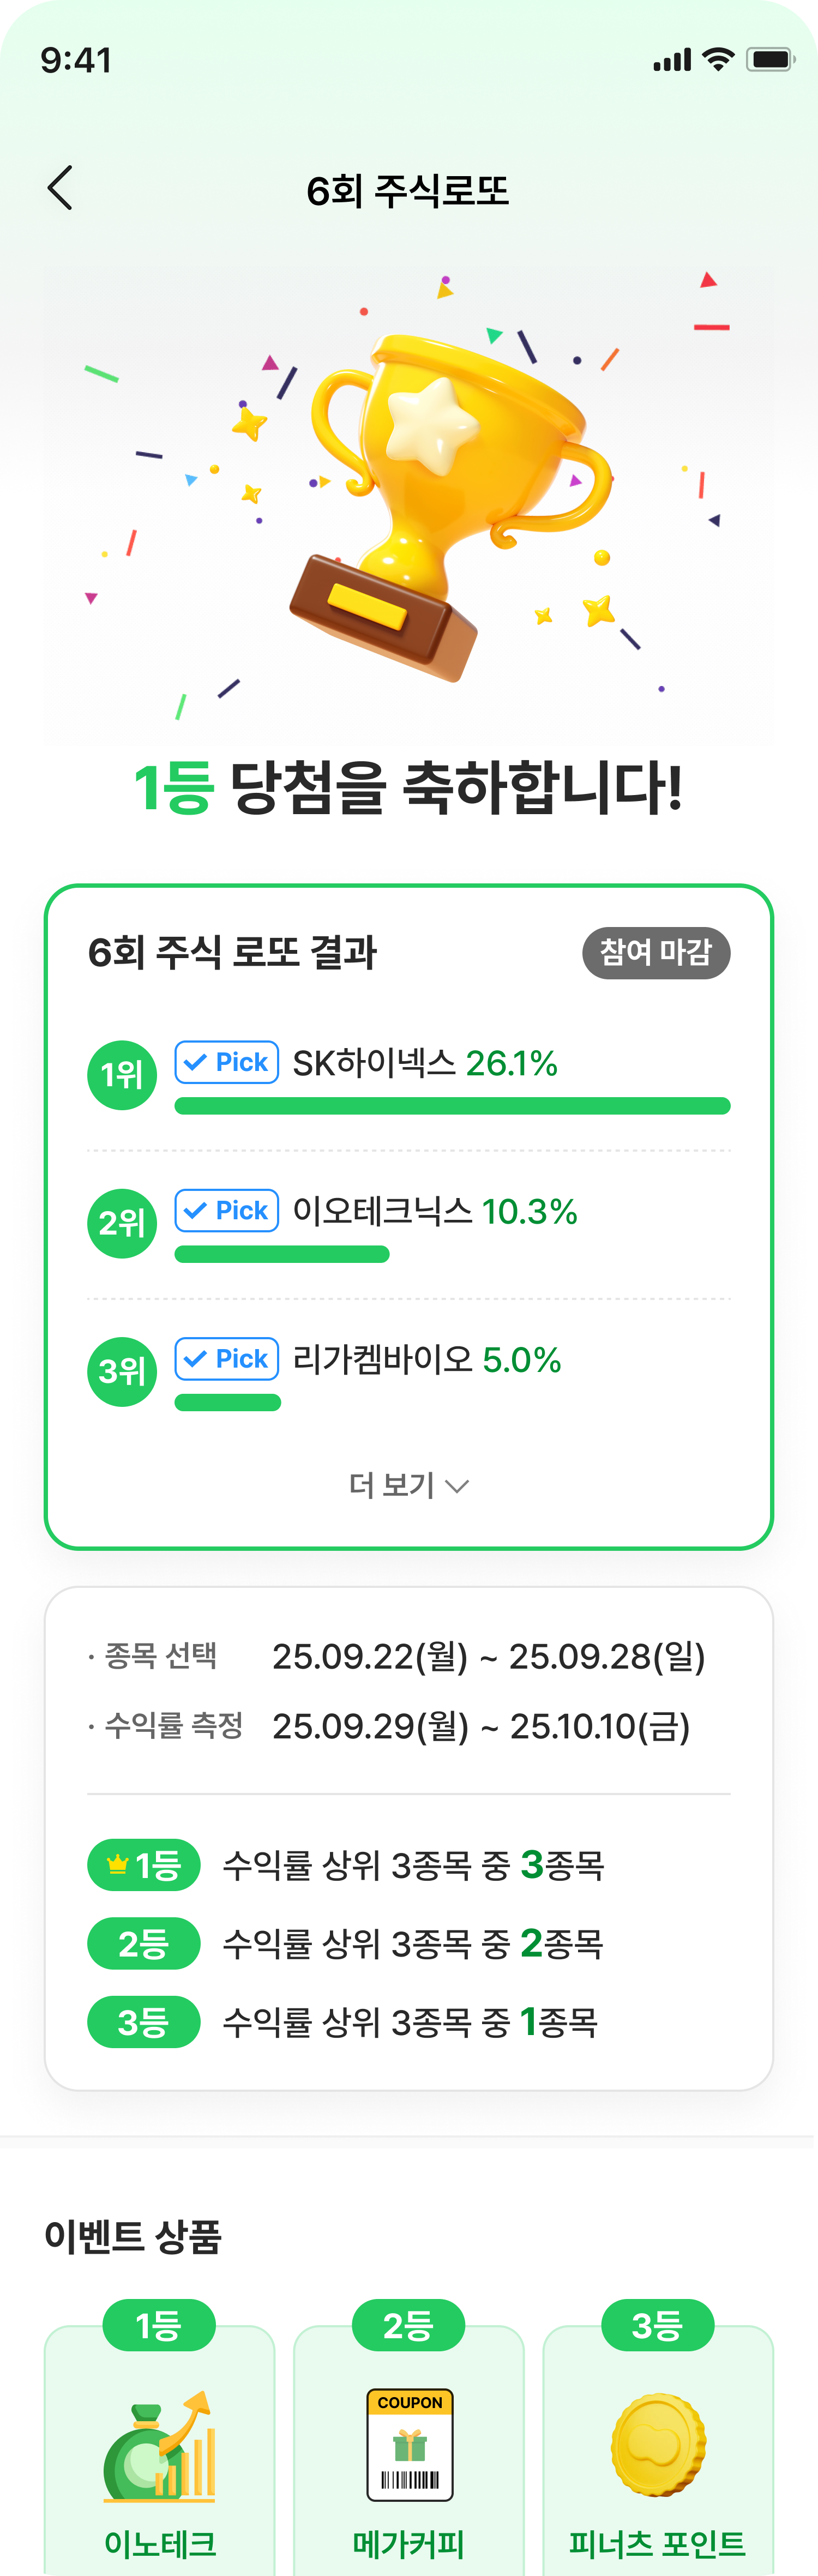818x2576 pixels.
Task: Tap the 참여 마감 status button
Action: coord(656,952)
